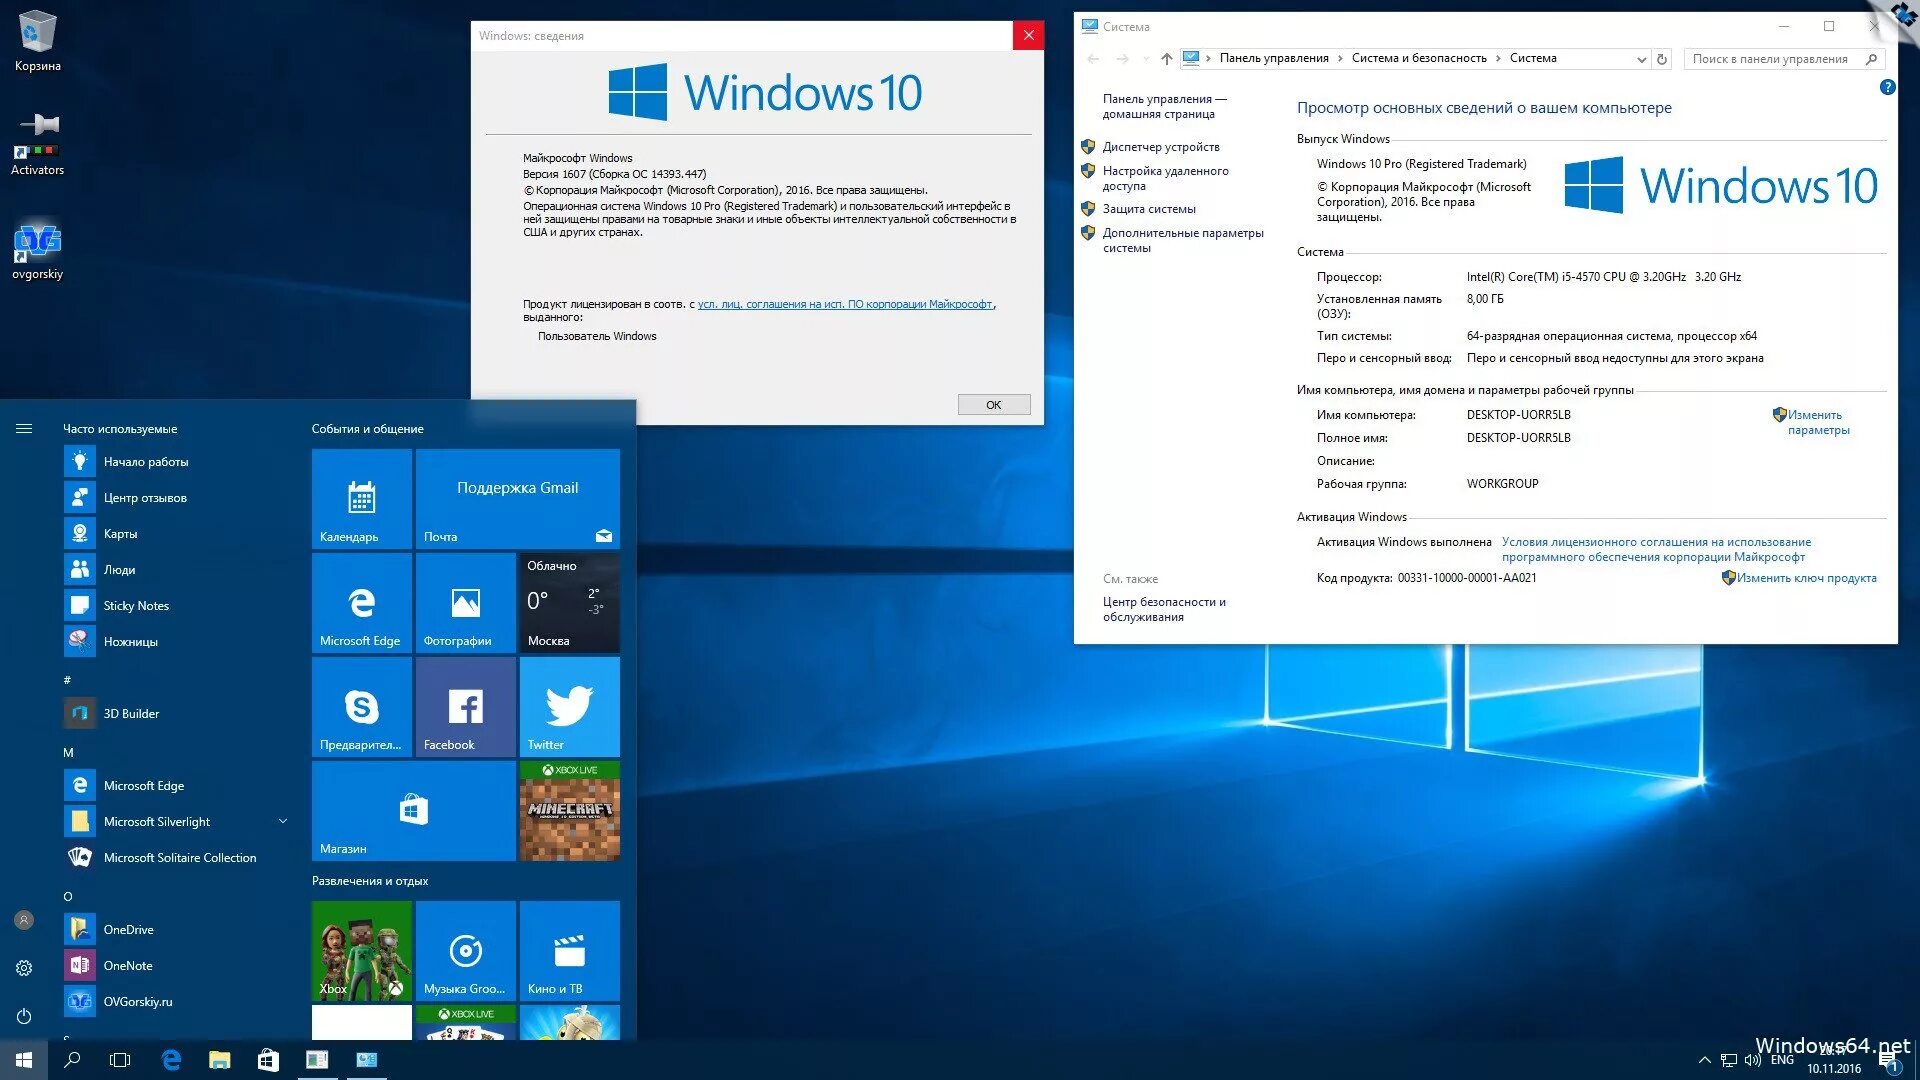
Task: Click Изменить параметры for the computer name
Action: coord(1818,423)
